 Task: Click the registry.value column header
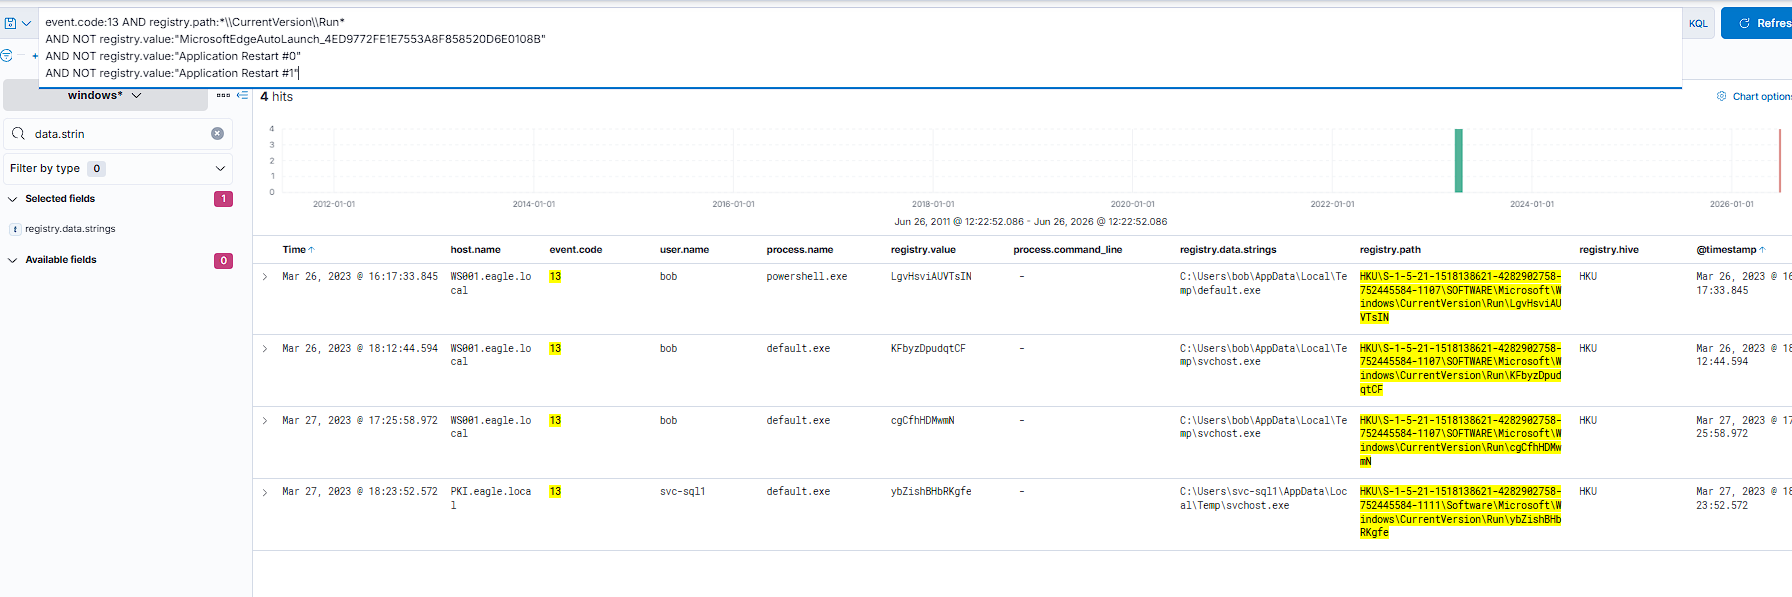click(x=923, y=250)
